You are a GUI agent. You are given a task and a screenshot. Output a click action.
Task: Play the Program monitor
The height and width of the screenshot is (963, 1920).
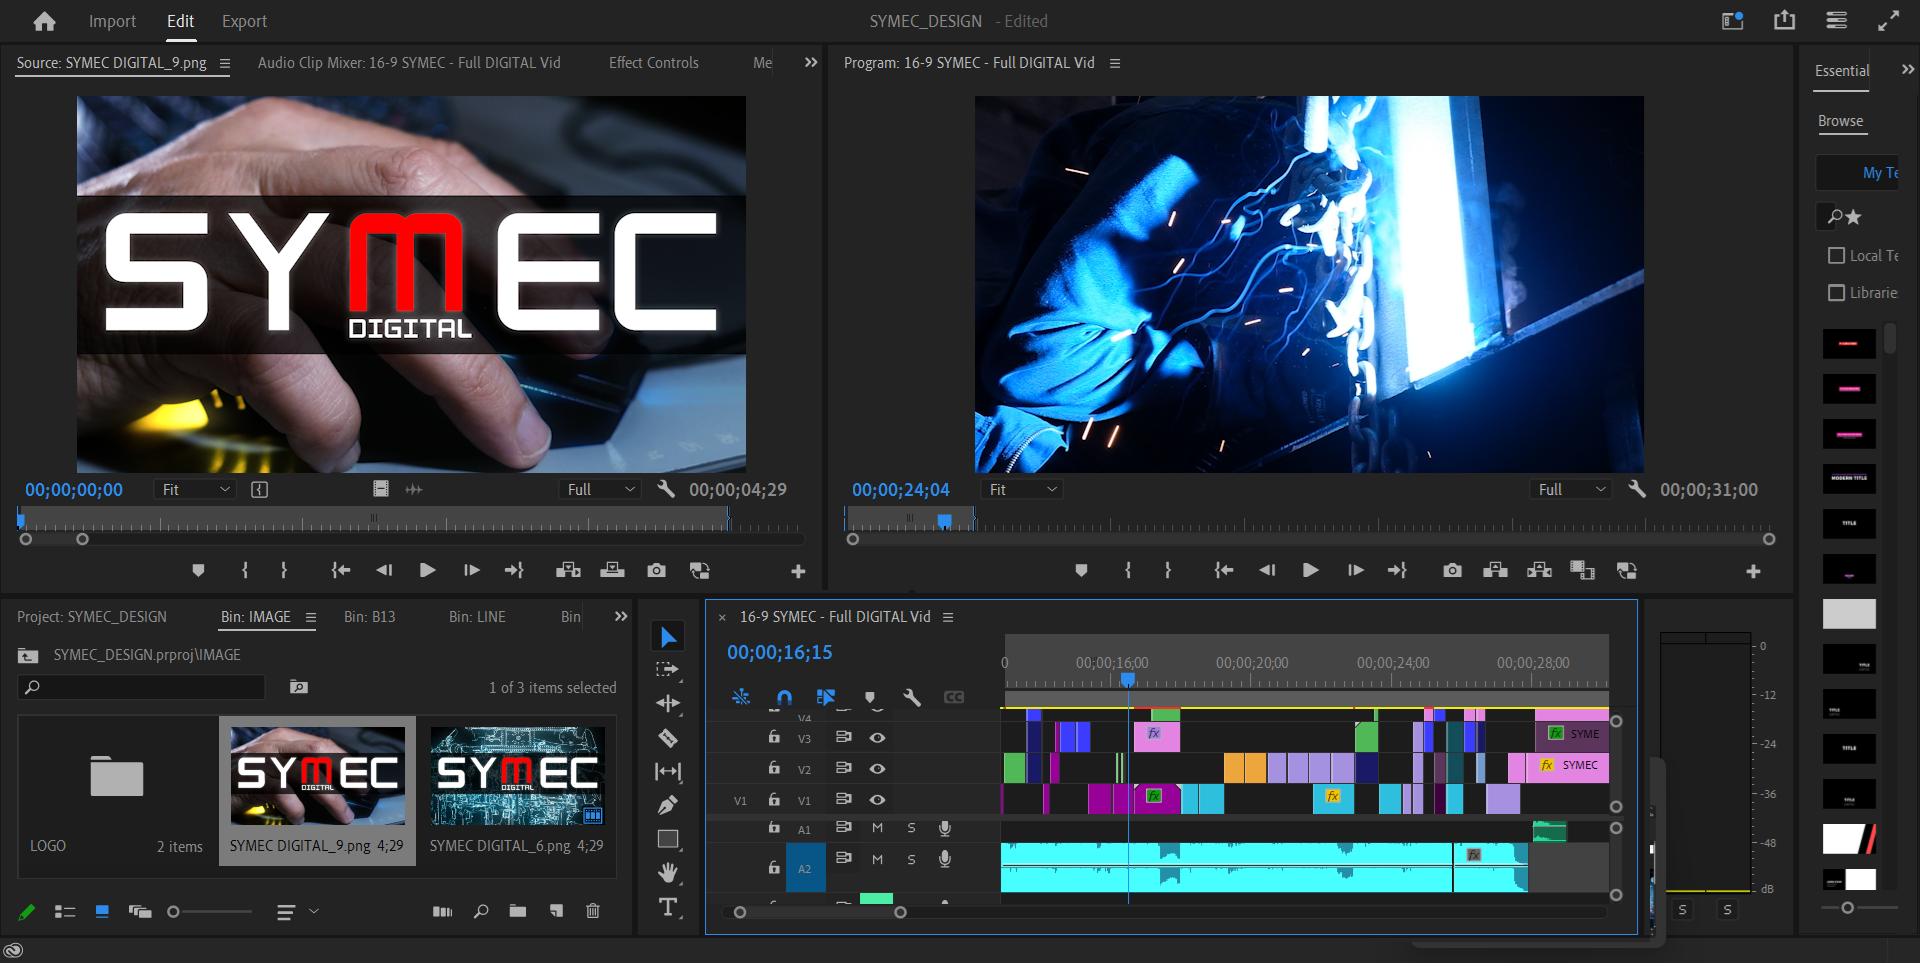click(x=1310, y=570)
